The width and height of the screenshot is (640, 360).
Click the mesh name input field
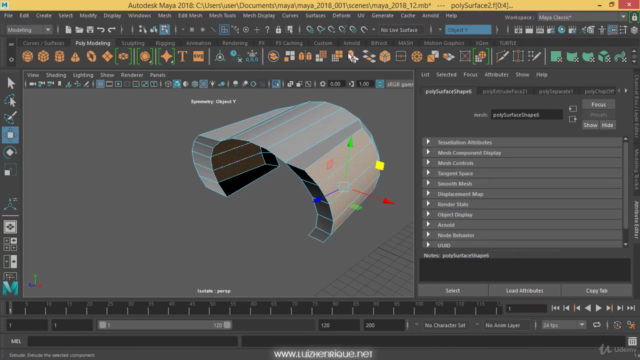coord(527,115)
